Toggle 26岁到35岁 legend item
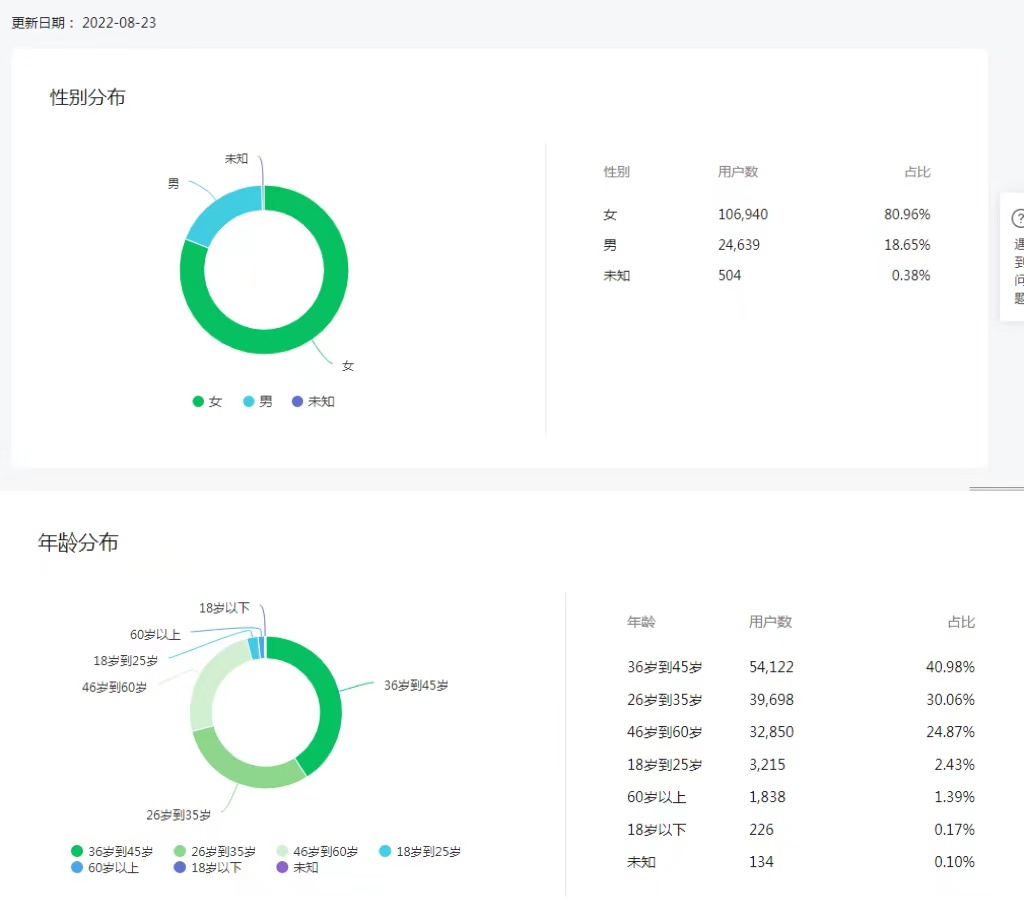This screenshot has height=921, width=1024. coord(215,852)
